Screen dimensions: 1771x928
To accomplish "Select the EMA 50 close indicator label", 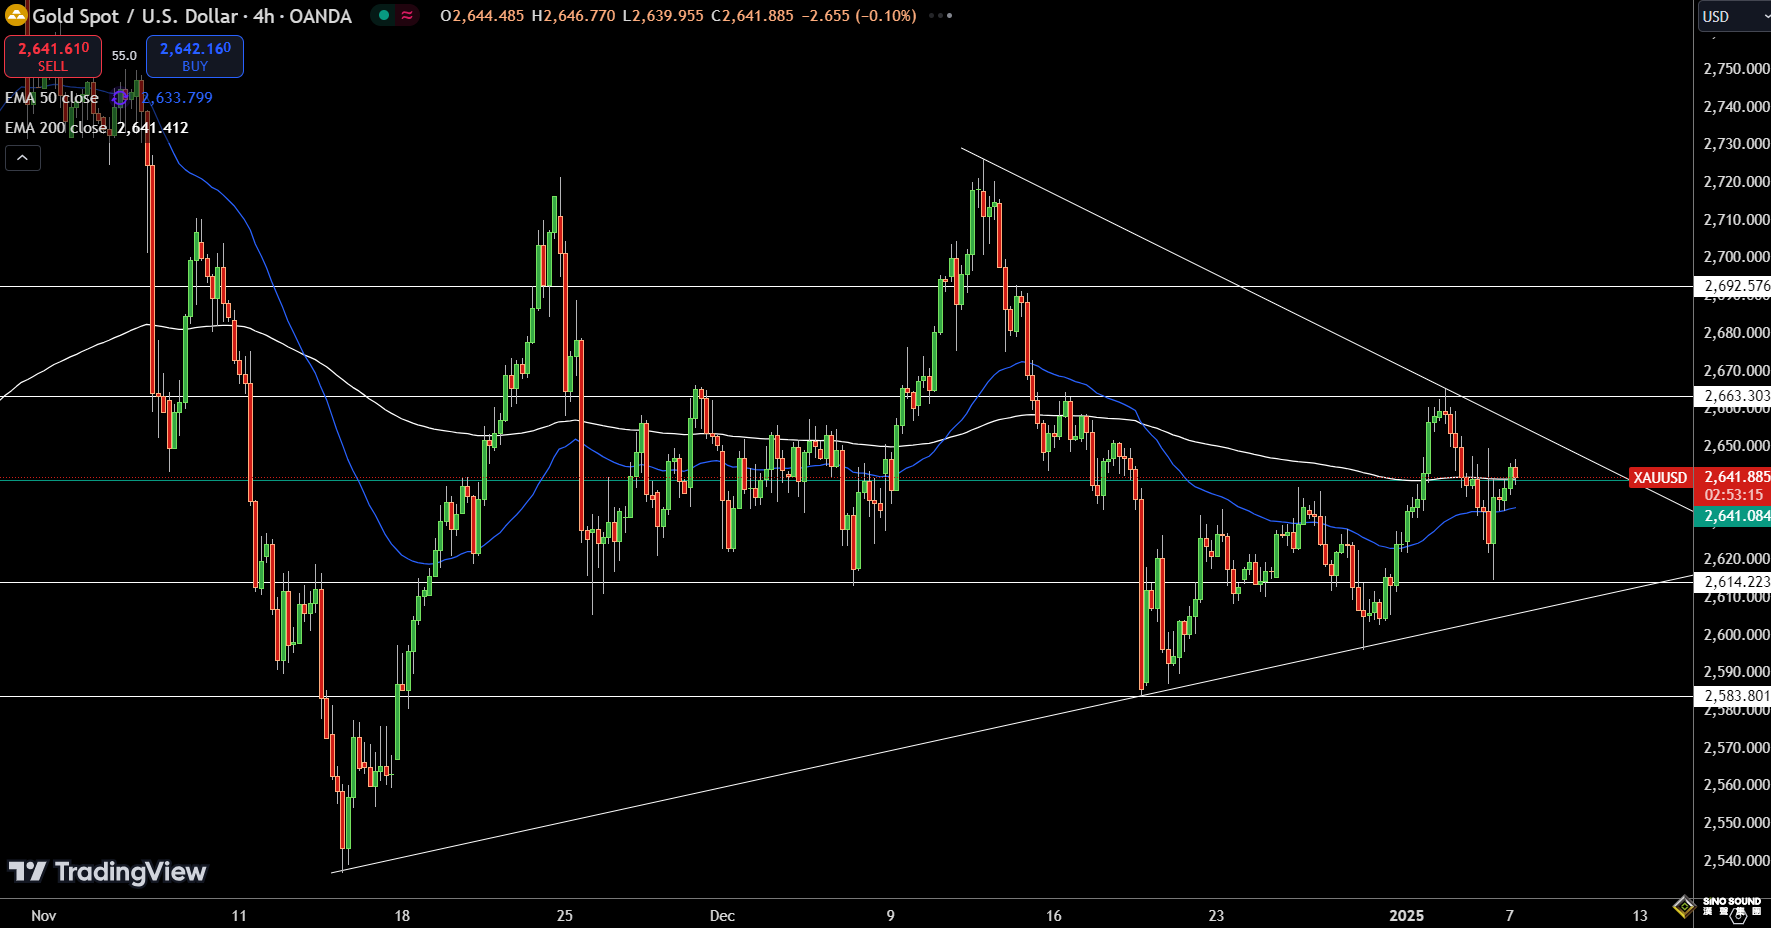I will (x=52, y=98).
